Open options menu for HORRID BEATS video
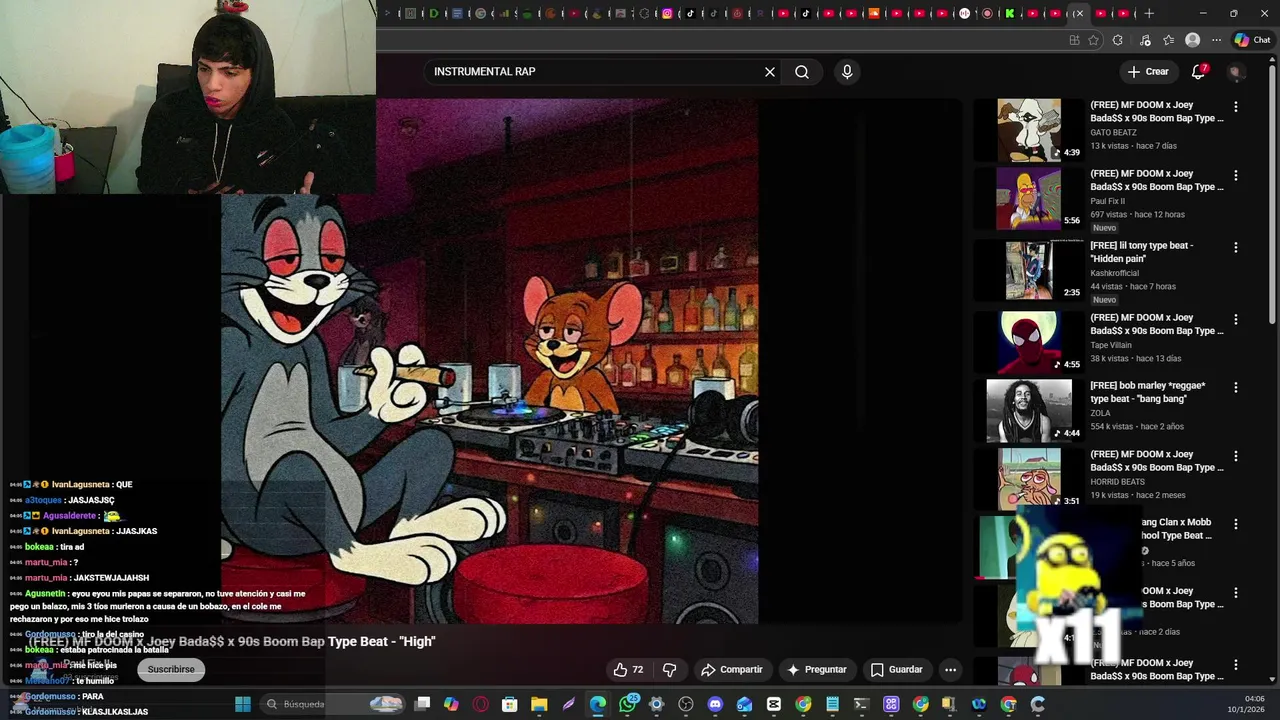Image resolution: width=1280 pixels, height=720 pixels. 1235,456
